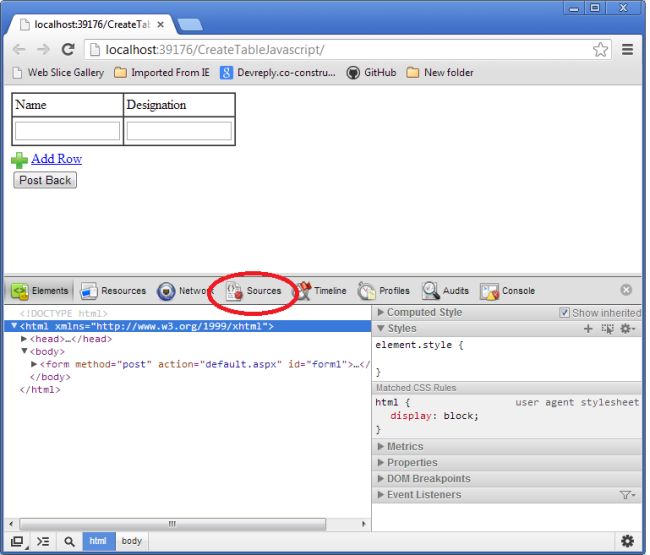Click the address bar URL

(215, 50)
